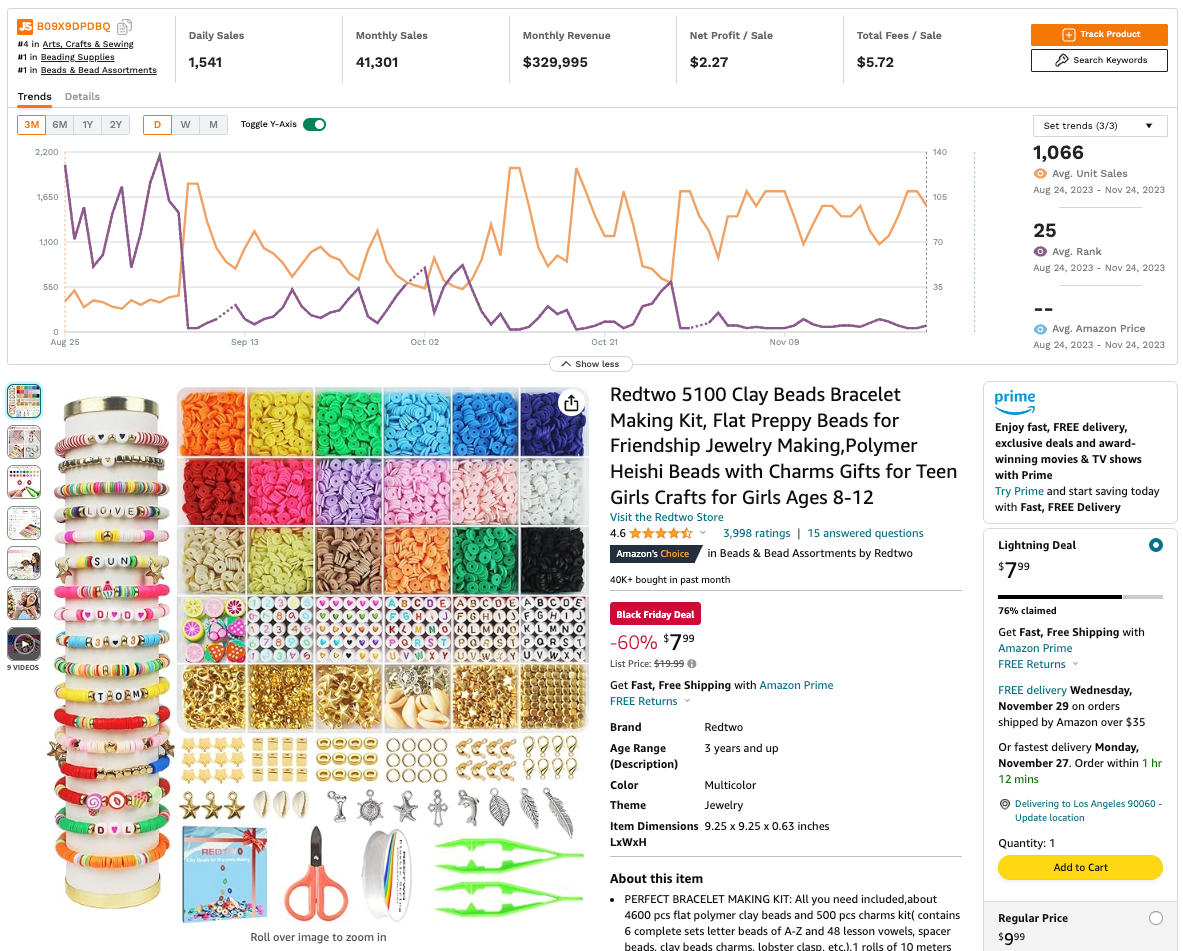
Task: Open the Visit the Redtwo Store link
Action: 666,517
